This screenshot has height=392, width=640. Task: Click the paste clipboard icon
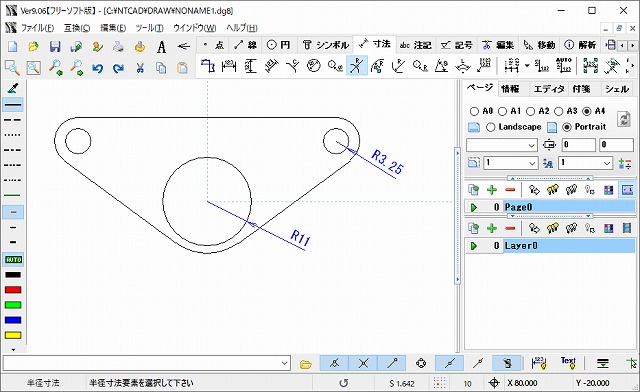click(x=182, y=68)
